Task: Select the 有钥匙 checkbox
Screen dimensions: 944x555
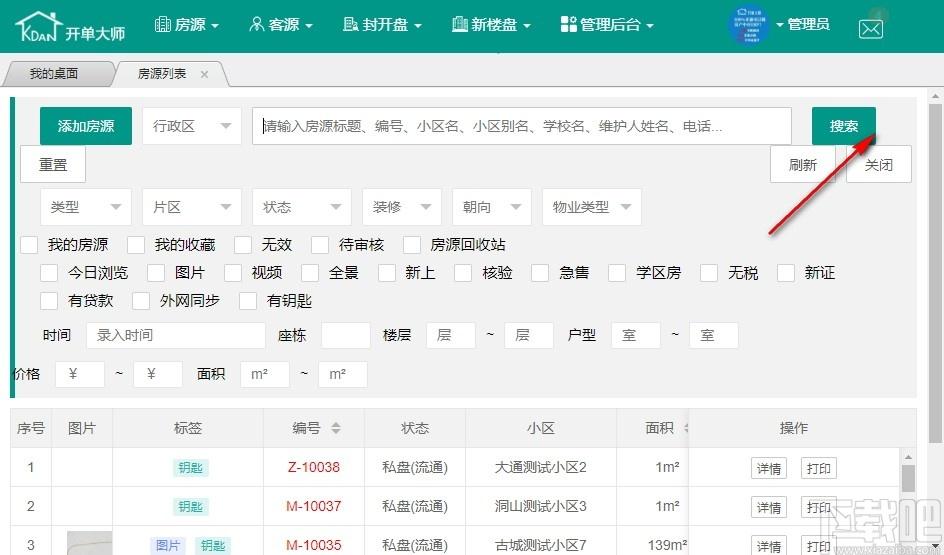Action: (248, 300)
